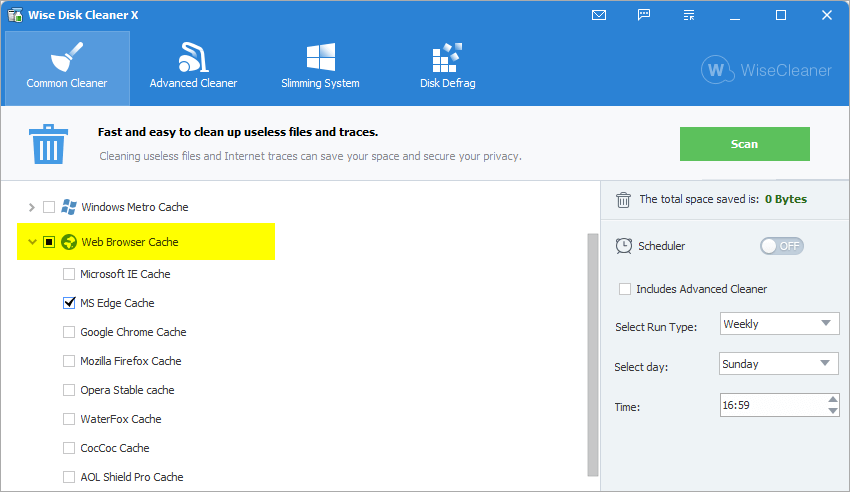Increase the time with up arrow

coord(833,400)
